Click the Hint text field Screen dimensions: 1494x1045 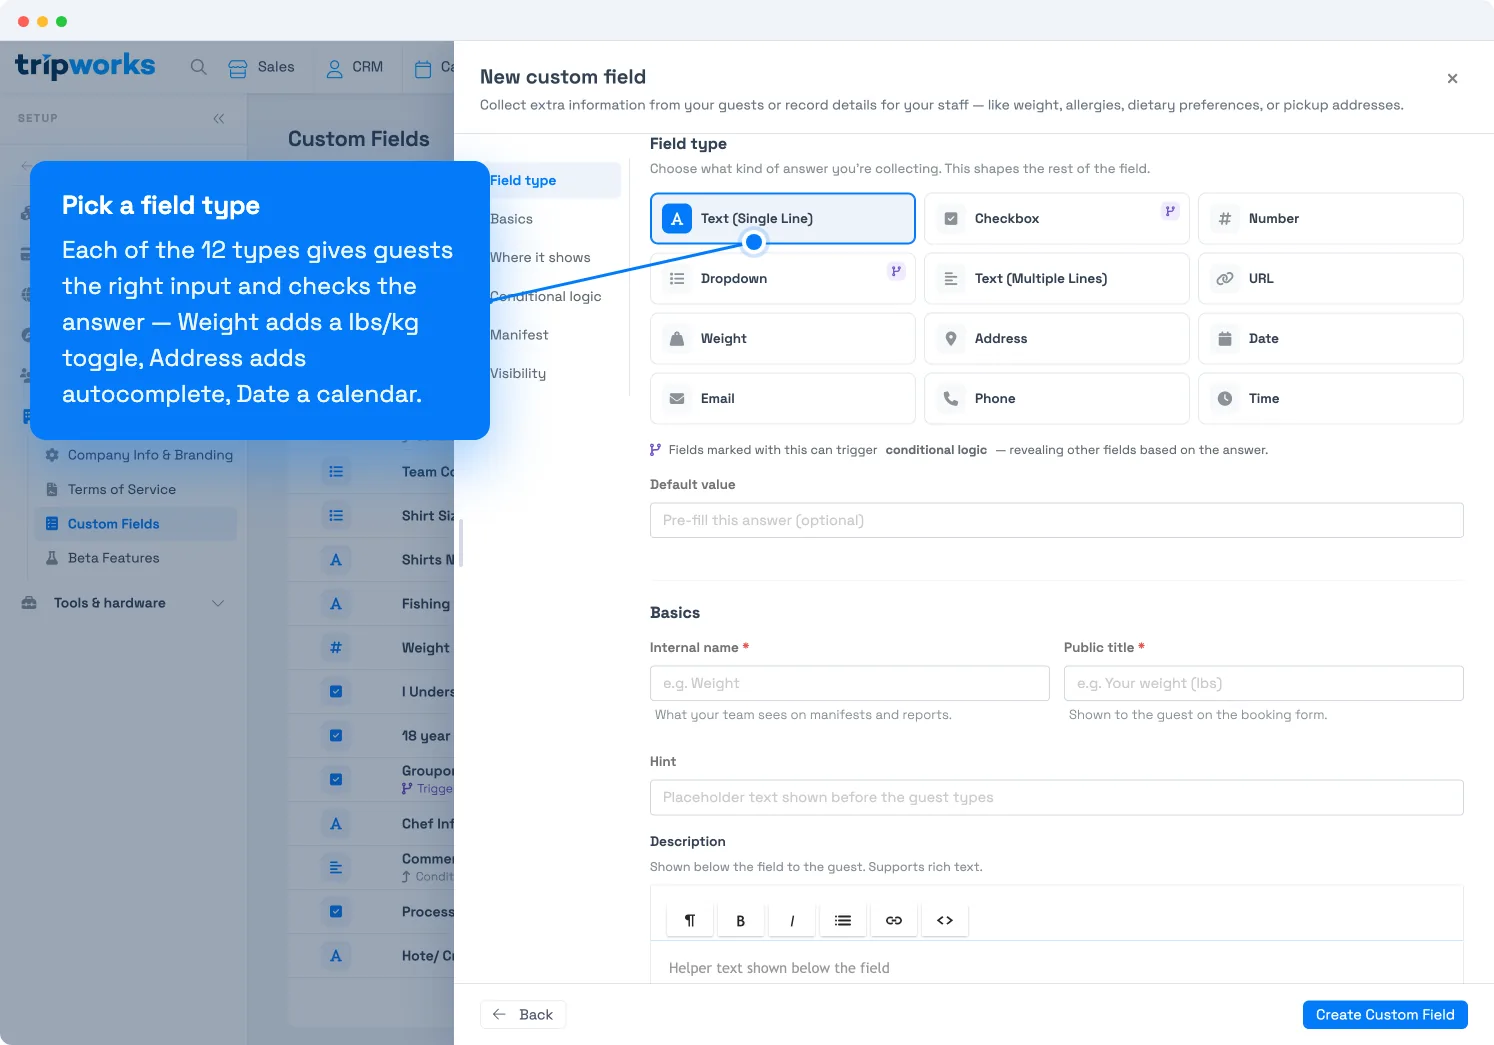pyautogui.click(x=1056, y=797)
